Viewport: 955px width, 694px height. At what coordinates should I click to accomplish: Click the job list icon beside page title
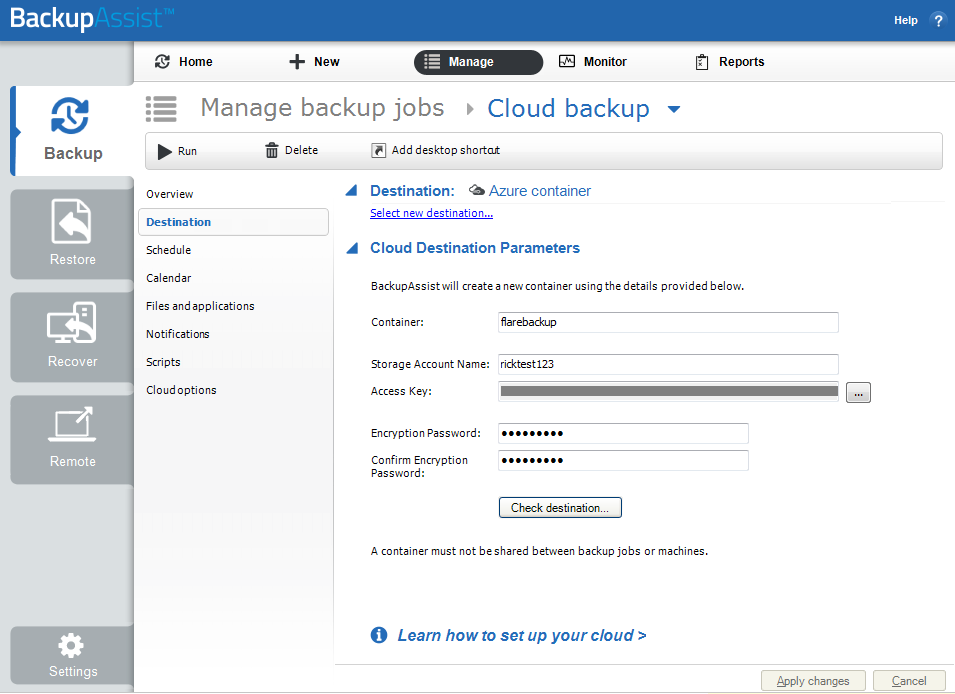pyautogui.click(x=161, y=109)
